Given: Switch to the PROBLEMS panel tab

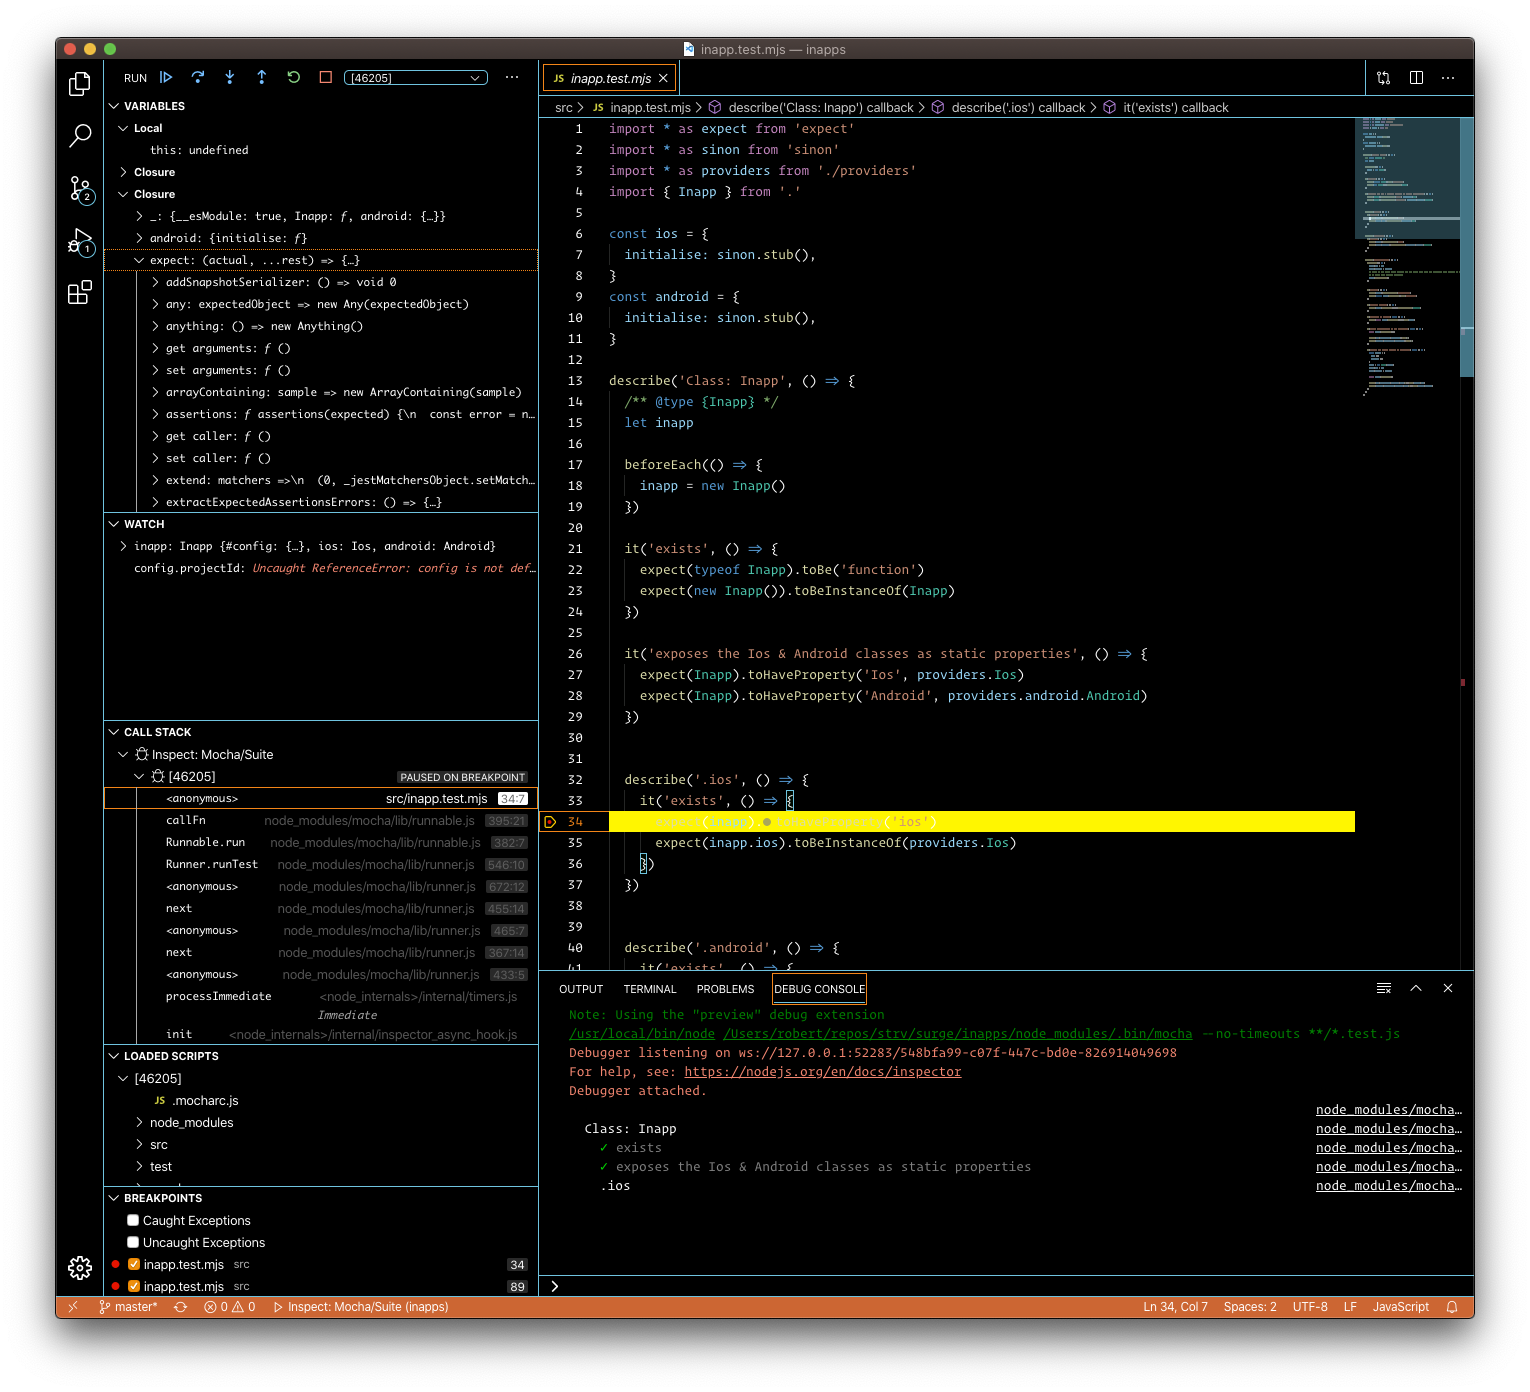Looking at the screenshot, I should 725,989.
